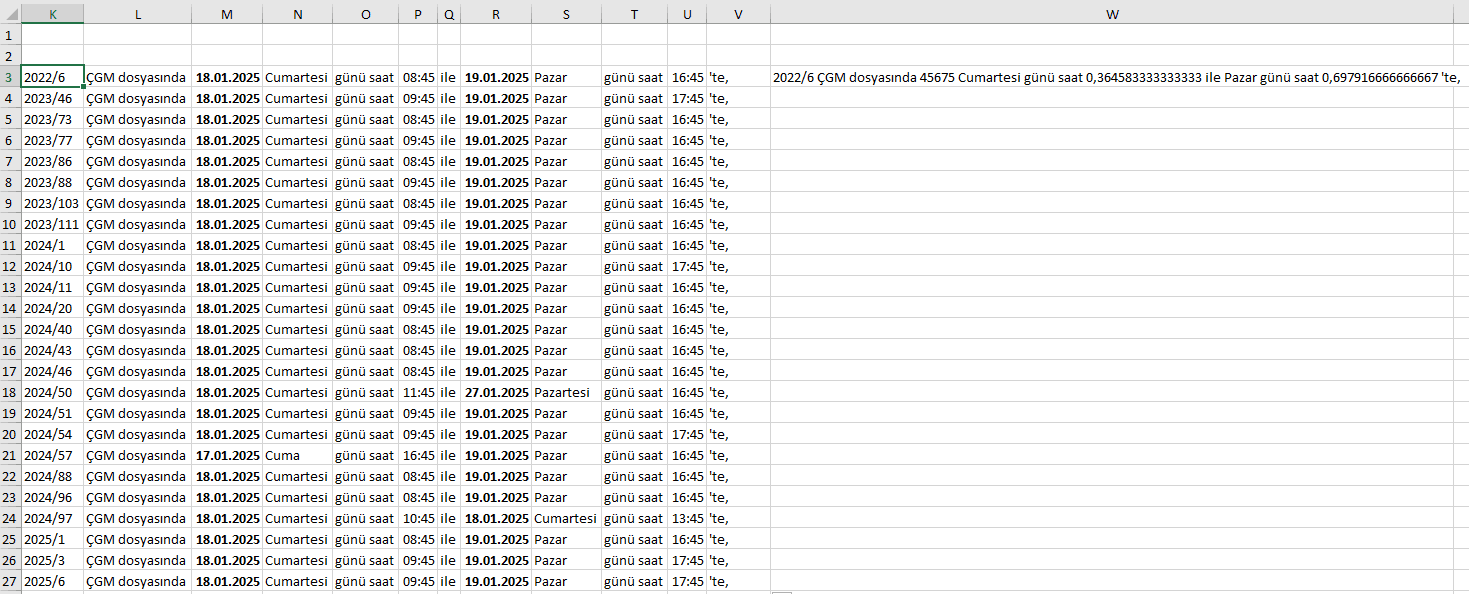Click the 13:45 time cell
1469x594 pixels.
coord(687,518)
